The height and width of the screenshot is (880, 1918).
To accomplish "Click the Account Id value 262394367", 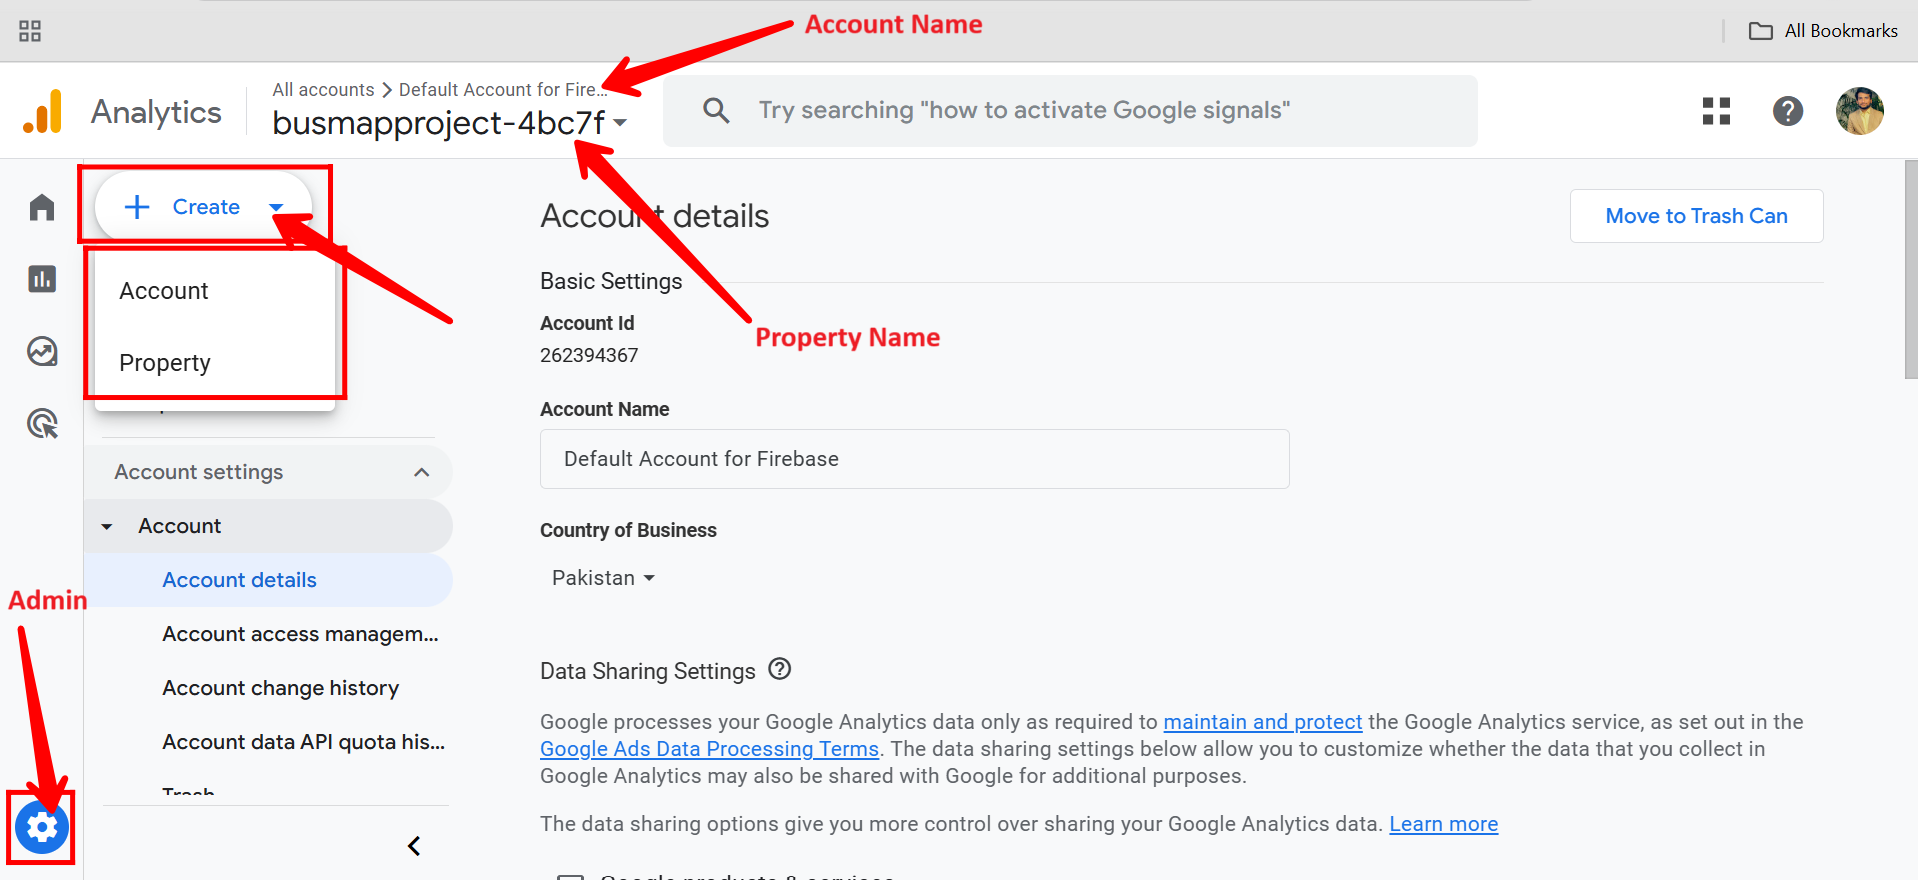I will pyautogui.click(x=589, y=355).
